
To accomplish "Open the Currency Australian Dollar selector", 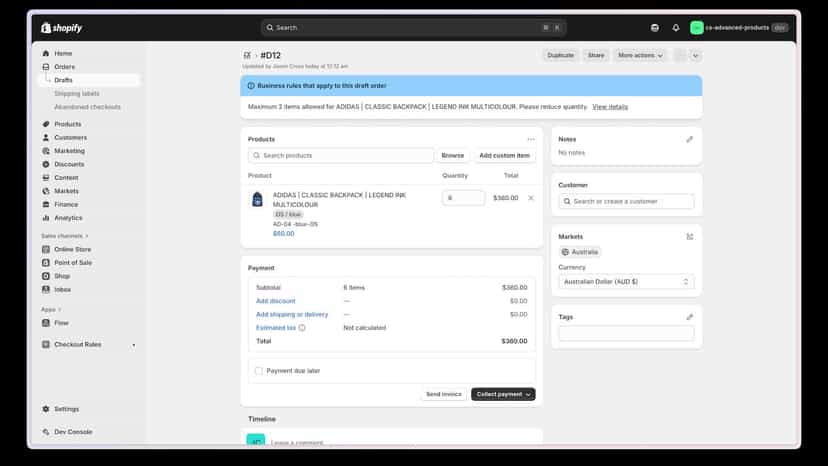I will point(626,282).
